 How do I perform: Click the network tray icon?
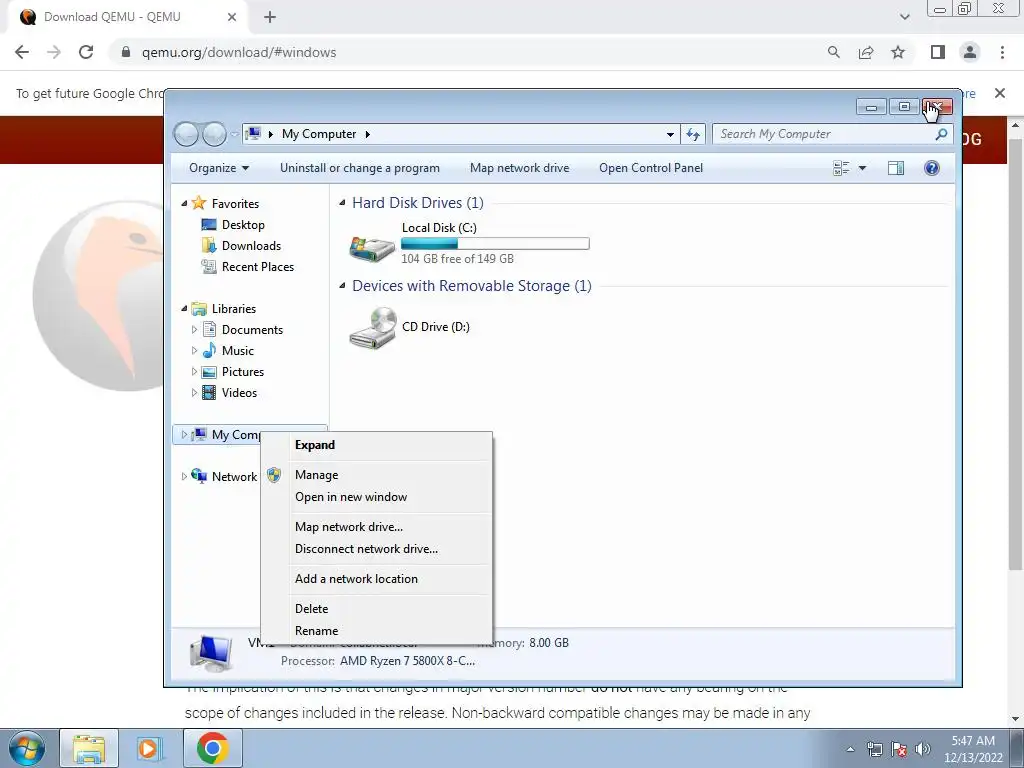(874, 749)
